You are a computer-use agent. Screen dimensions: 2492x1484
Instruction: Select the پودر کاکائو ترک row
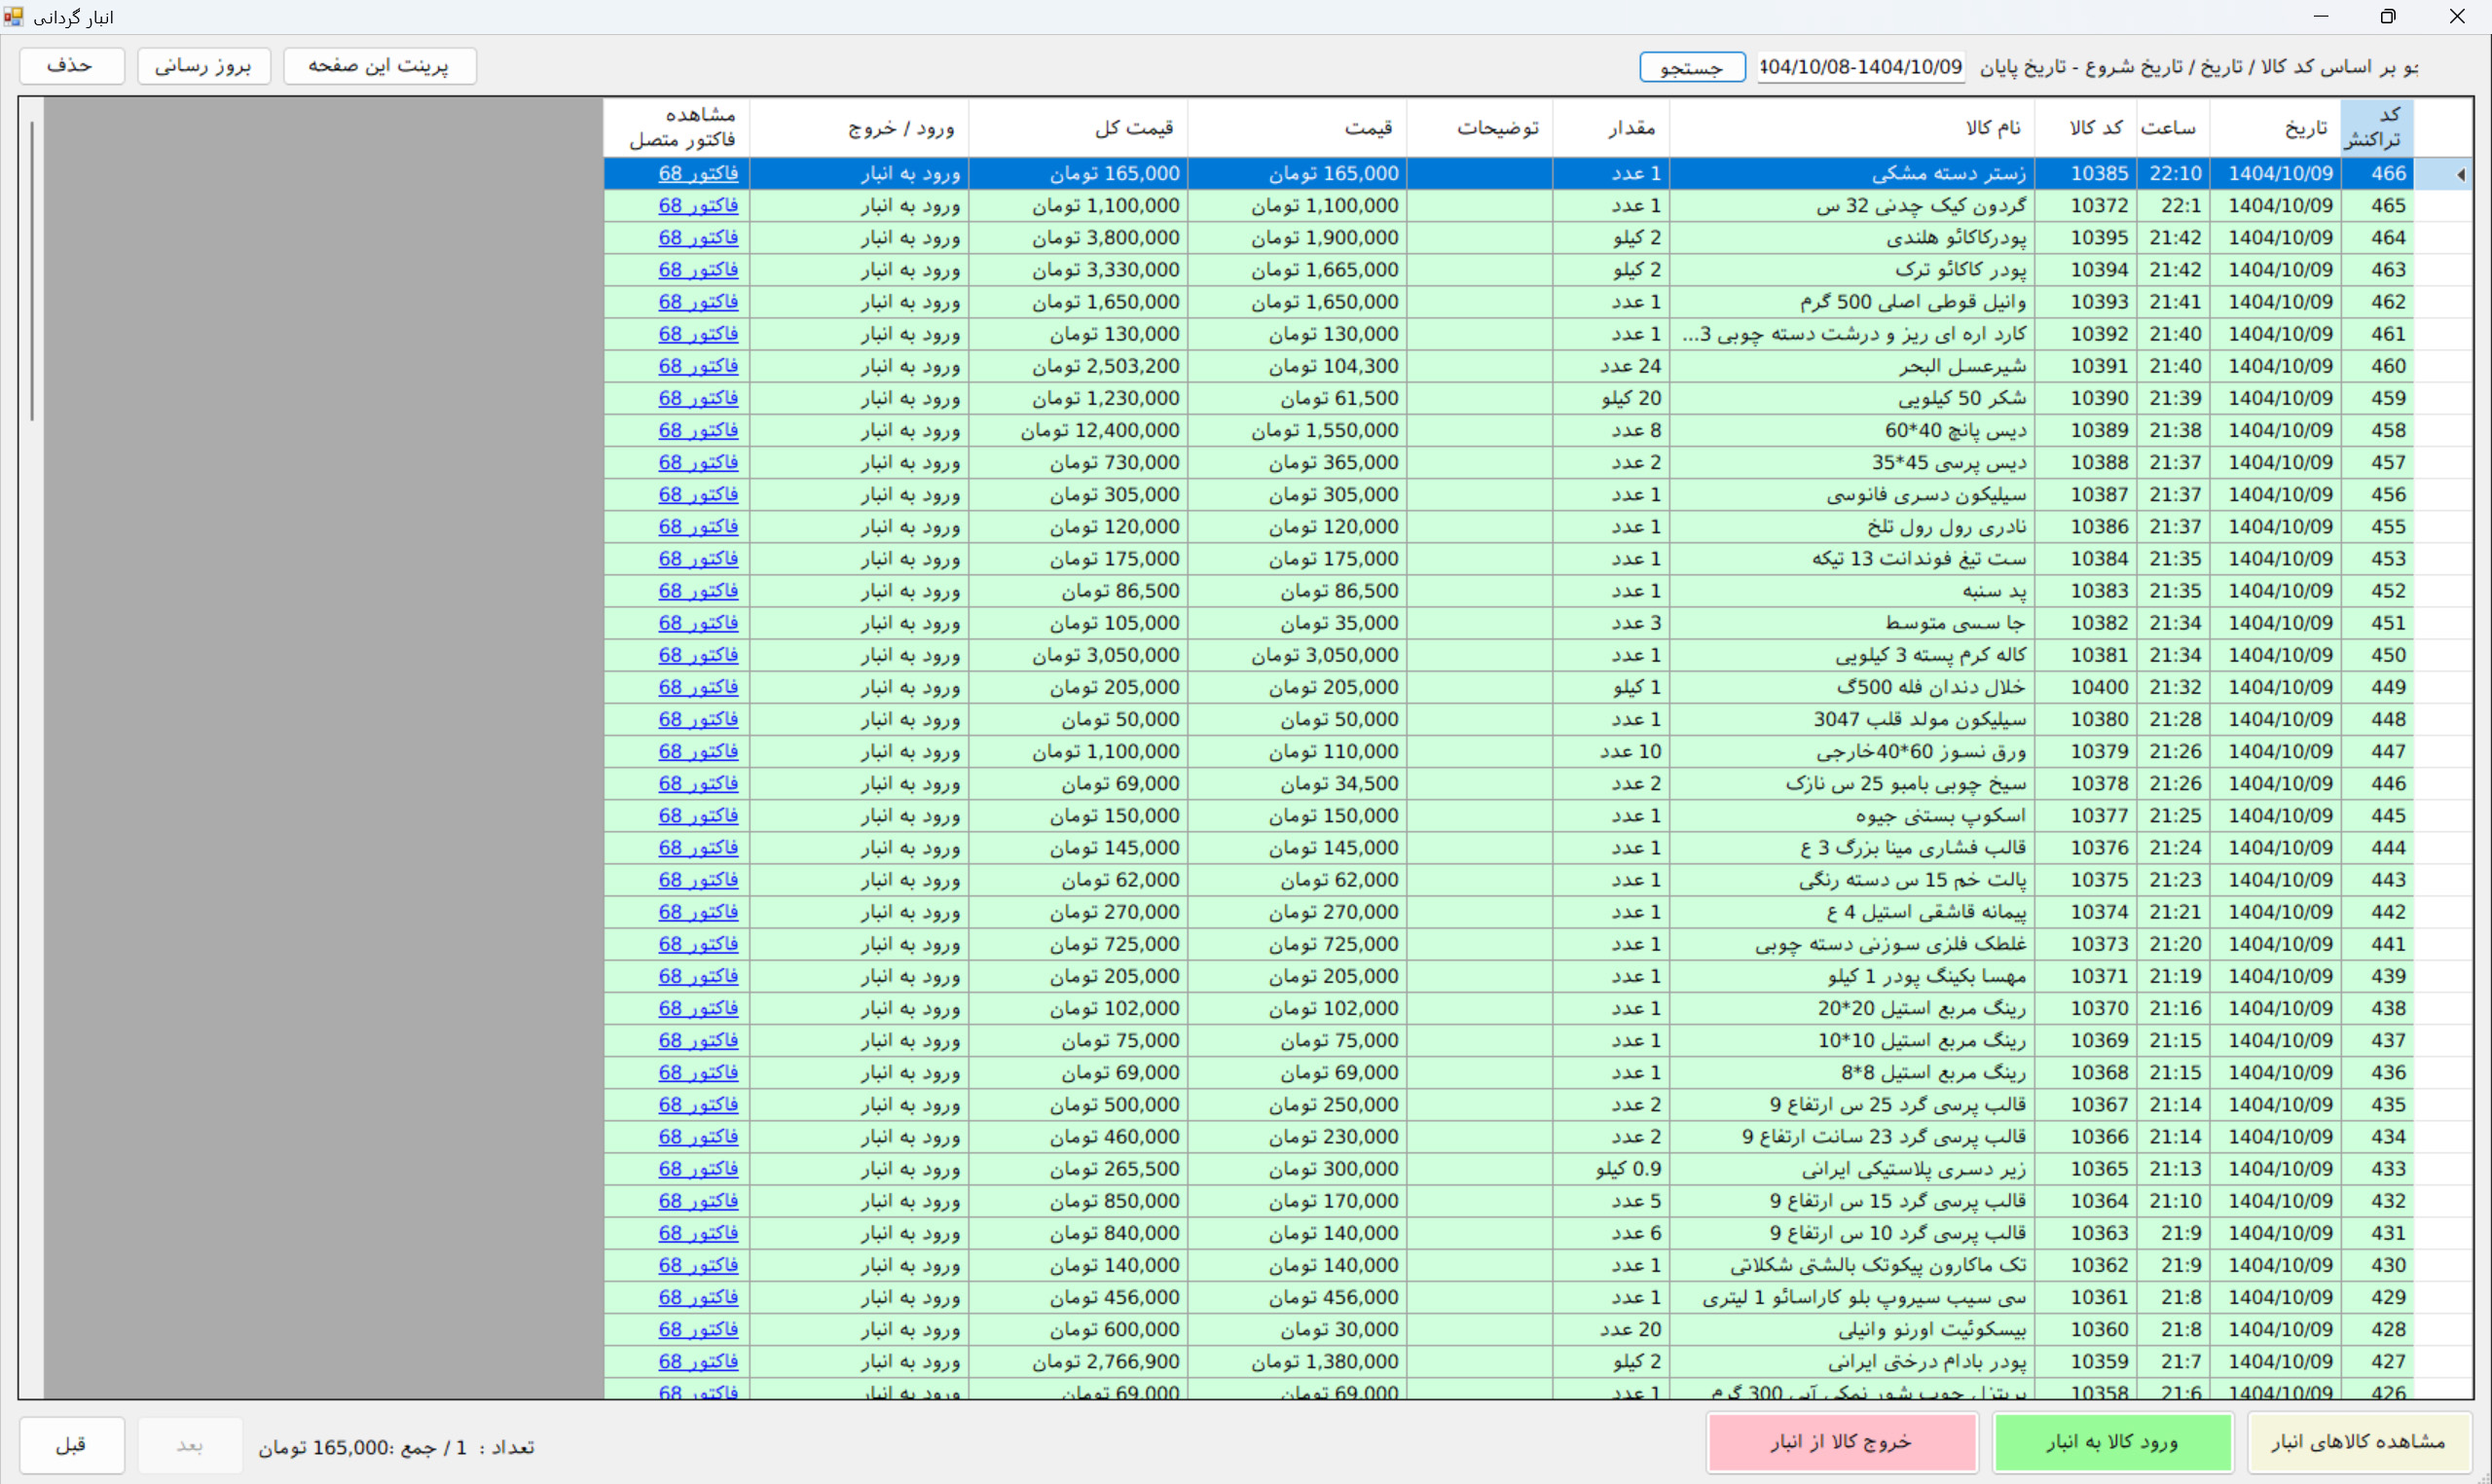tap(1960, 270)
